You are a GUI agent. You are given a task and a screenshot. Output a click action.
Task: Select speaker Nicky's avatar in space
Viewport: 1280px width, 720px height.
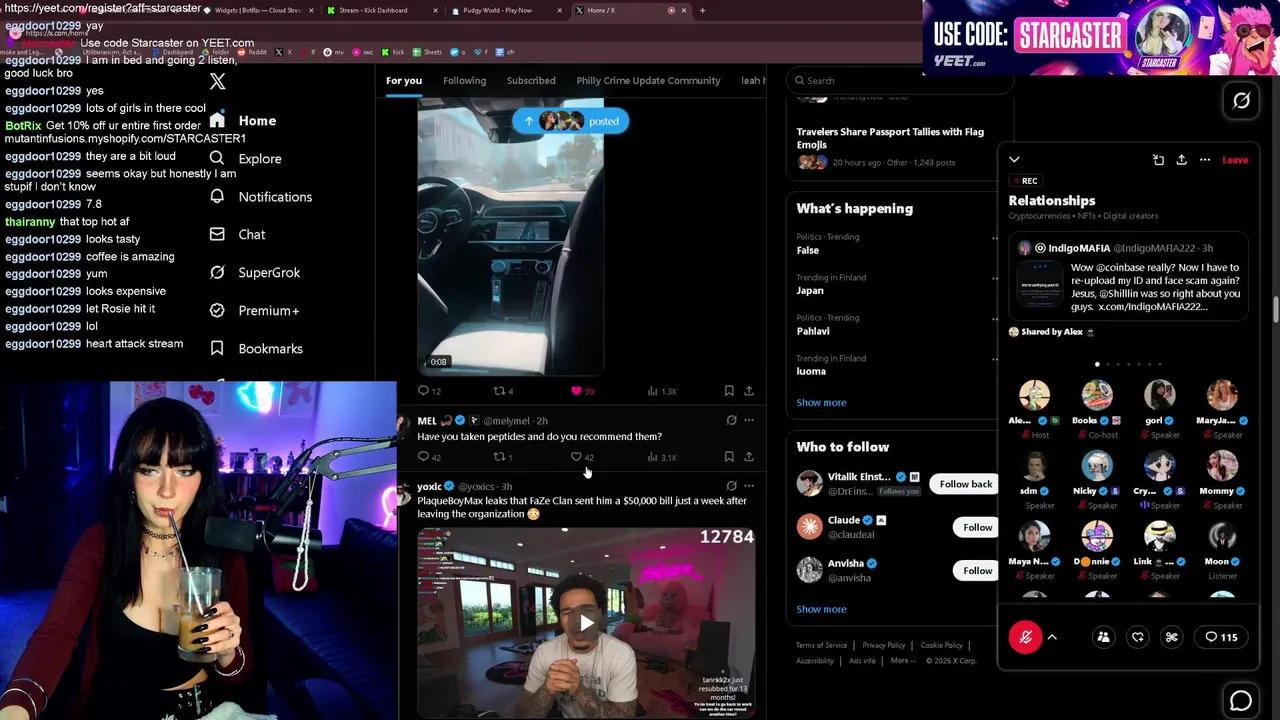(x=1097, y=466)
